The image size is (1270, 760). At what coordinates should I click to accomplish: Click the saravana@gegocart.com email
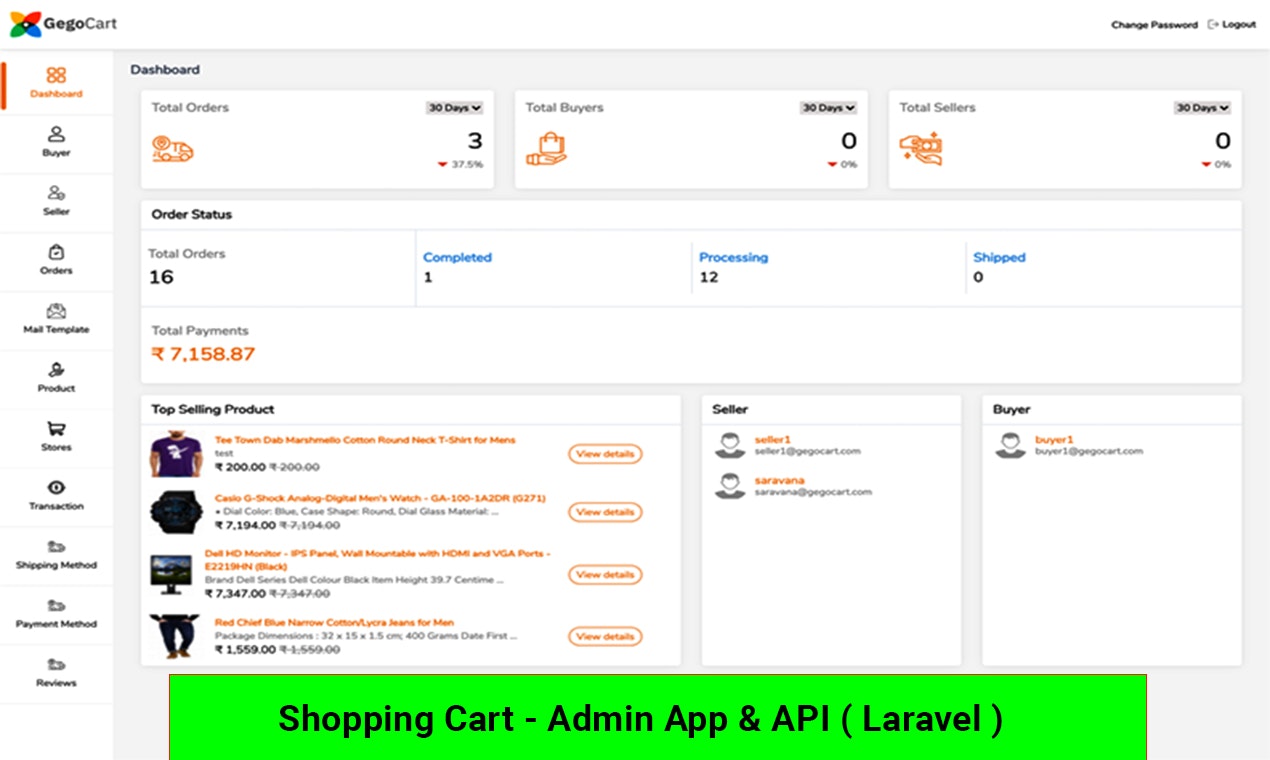pyautogui.click(x=813, y=492)
